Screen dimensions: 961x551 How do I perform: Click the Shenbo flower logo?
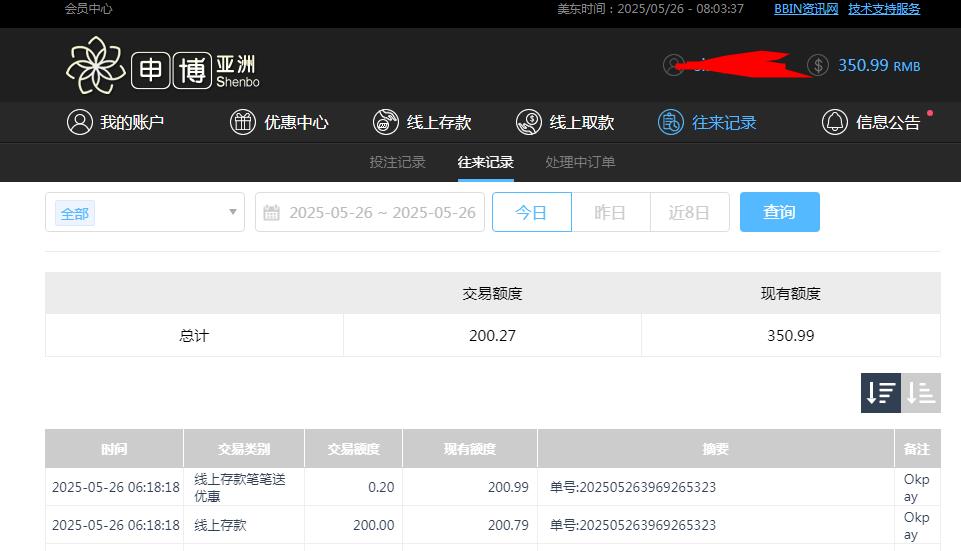pos(96,65)
